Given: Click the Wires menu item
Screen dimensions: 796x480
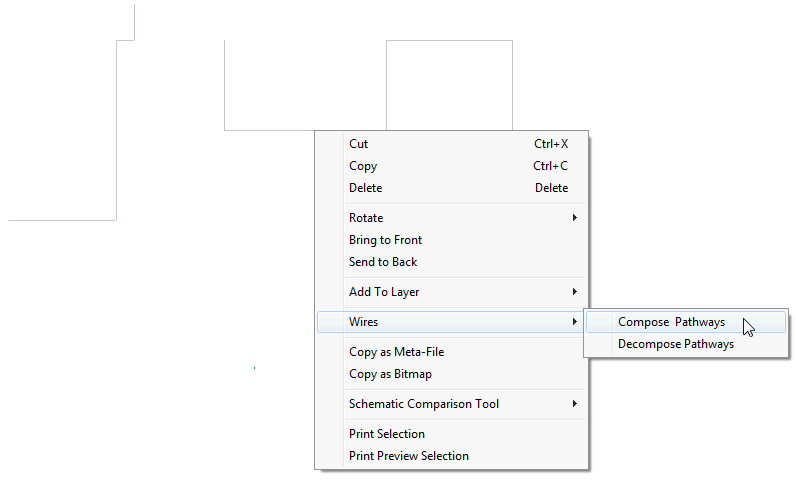Looking at the screenshot, I should click(x=364, y=322).
